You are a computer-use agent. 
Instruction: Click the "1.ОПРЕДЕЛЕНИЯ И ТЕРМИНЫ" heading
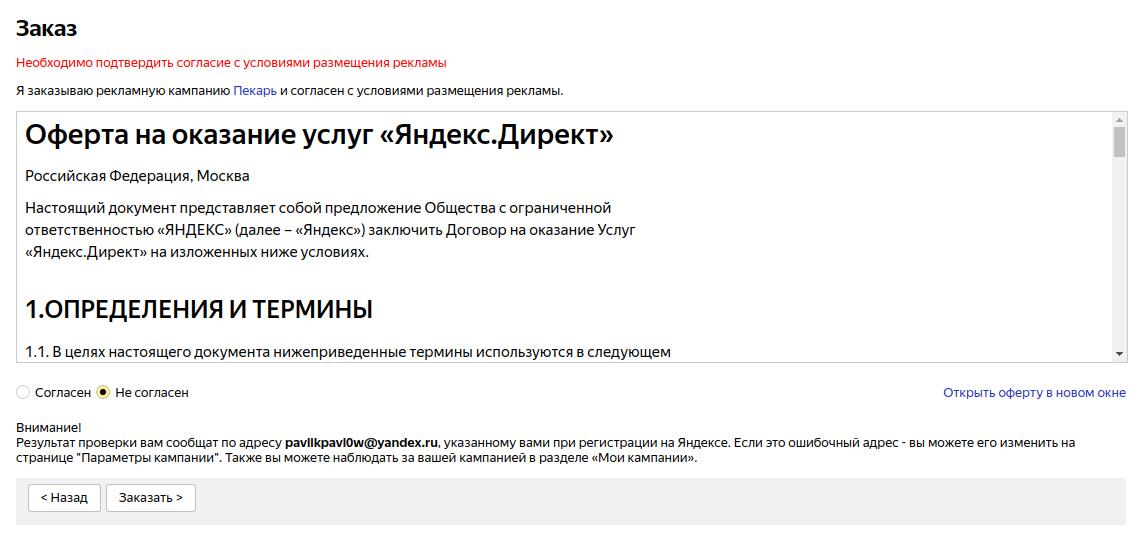tap(198, 310)
